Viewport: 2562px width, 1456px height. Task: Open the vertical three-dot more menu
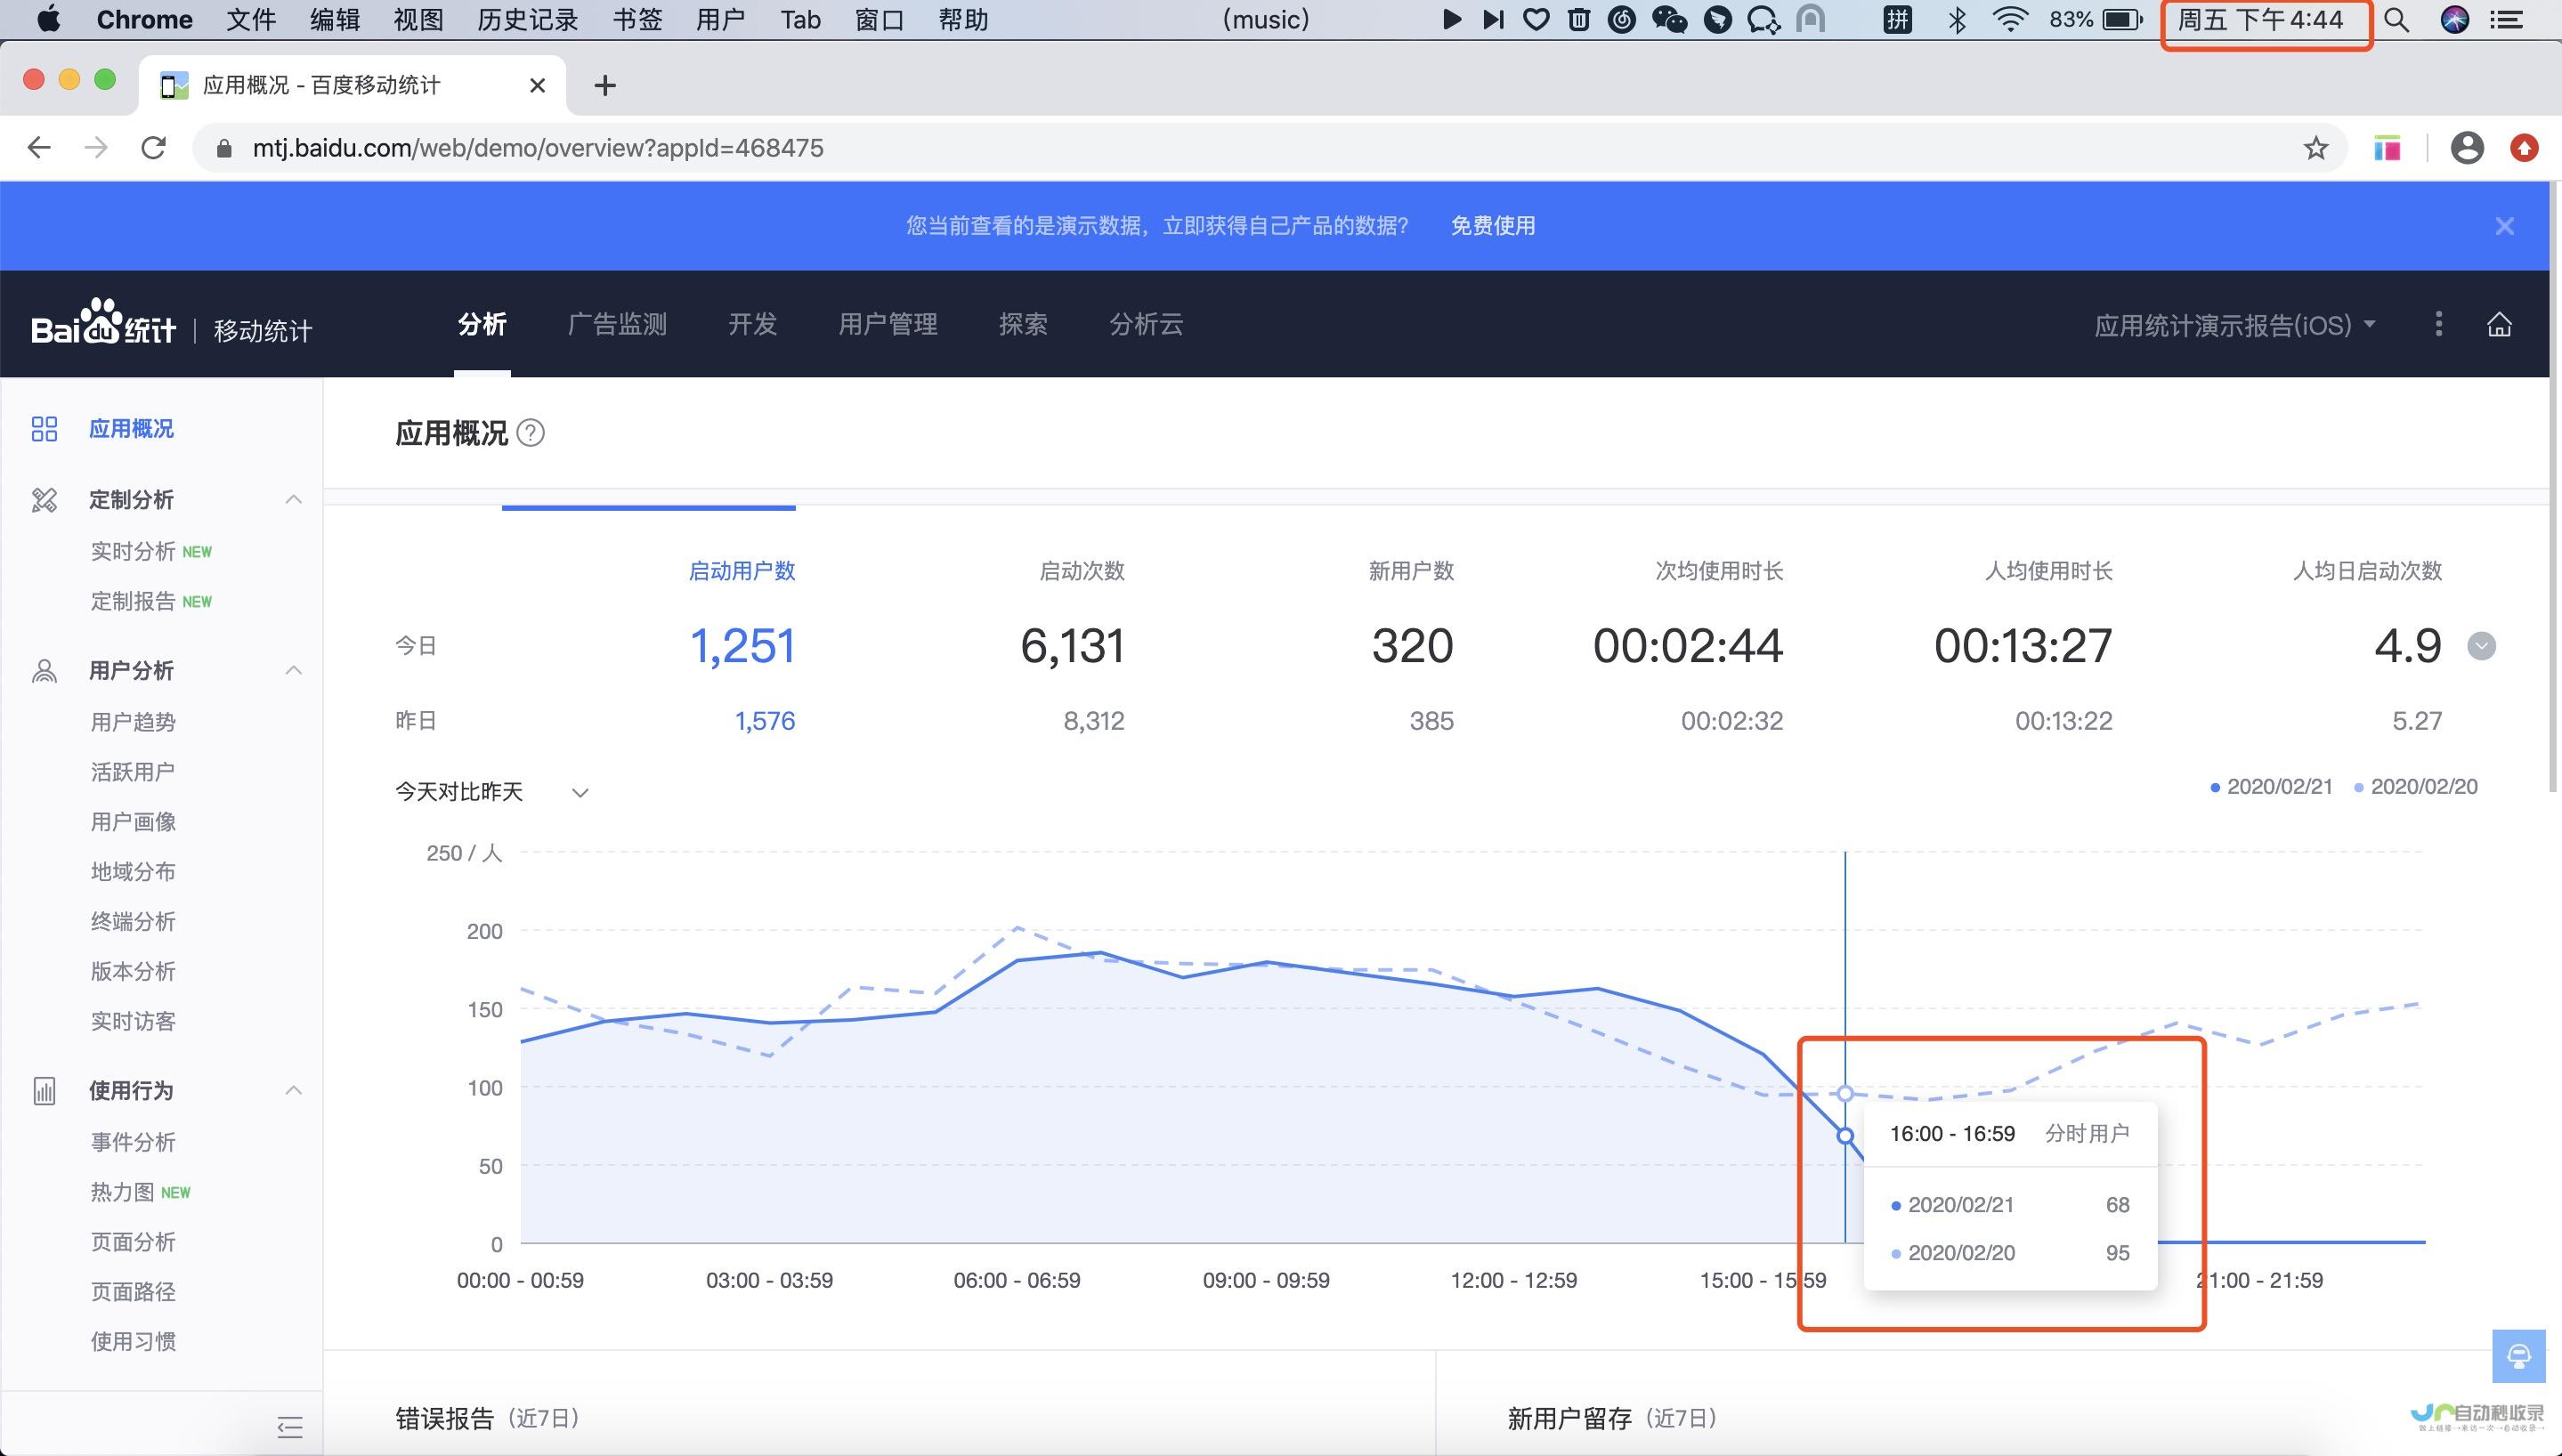[2438, 324]
